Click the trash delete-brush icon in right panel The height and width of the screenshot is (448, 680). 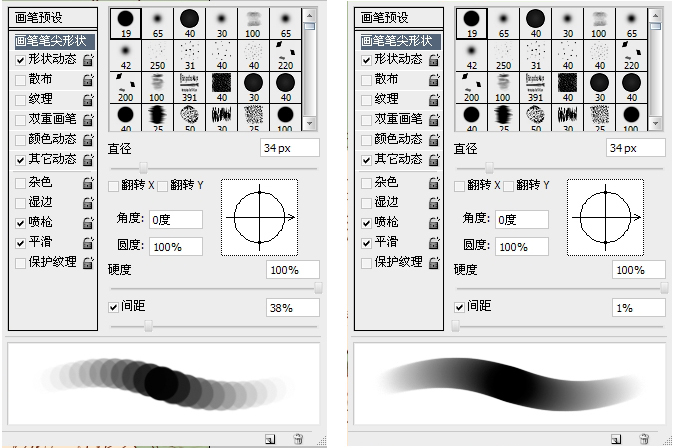pos(644,439)
